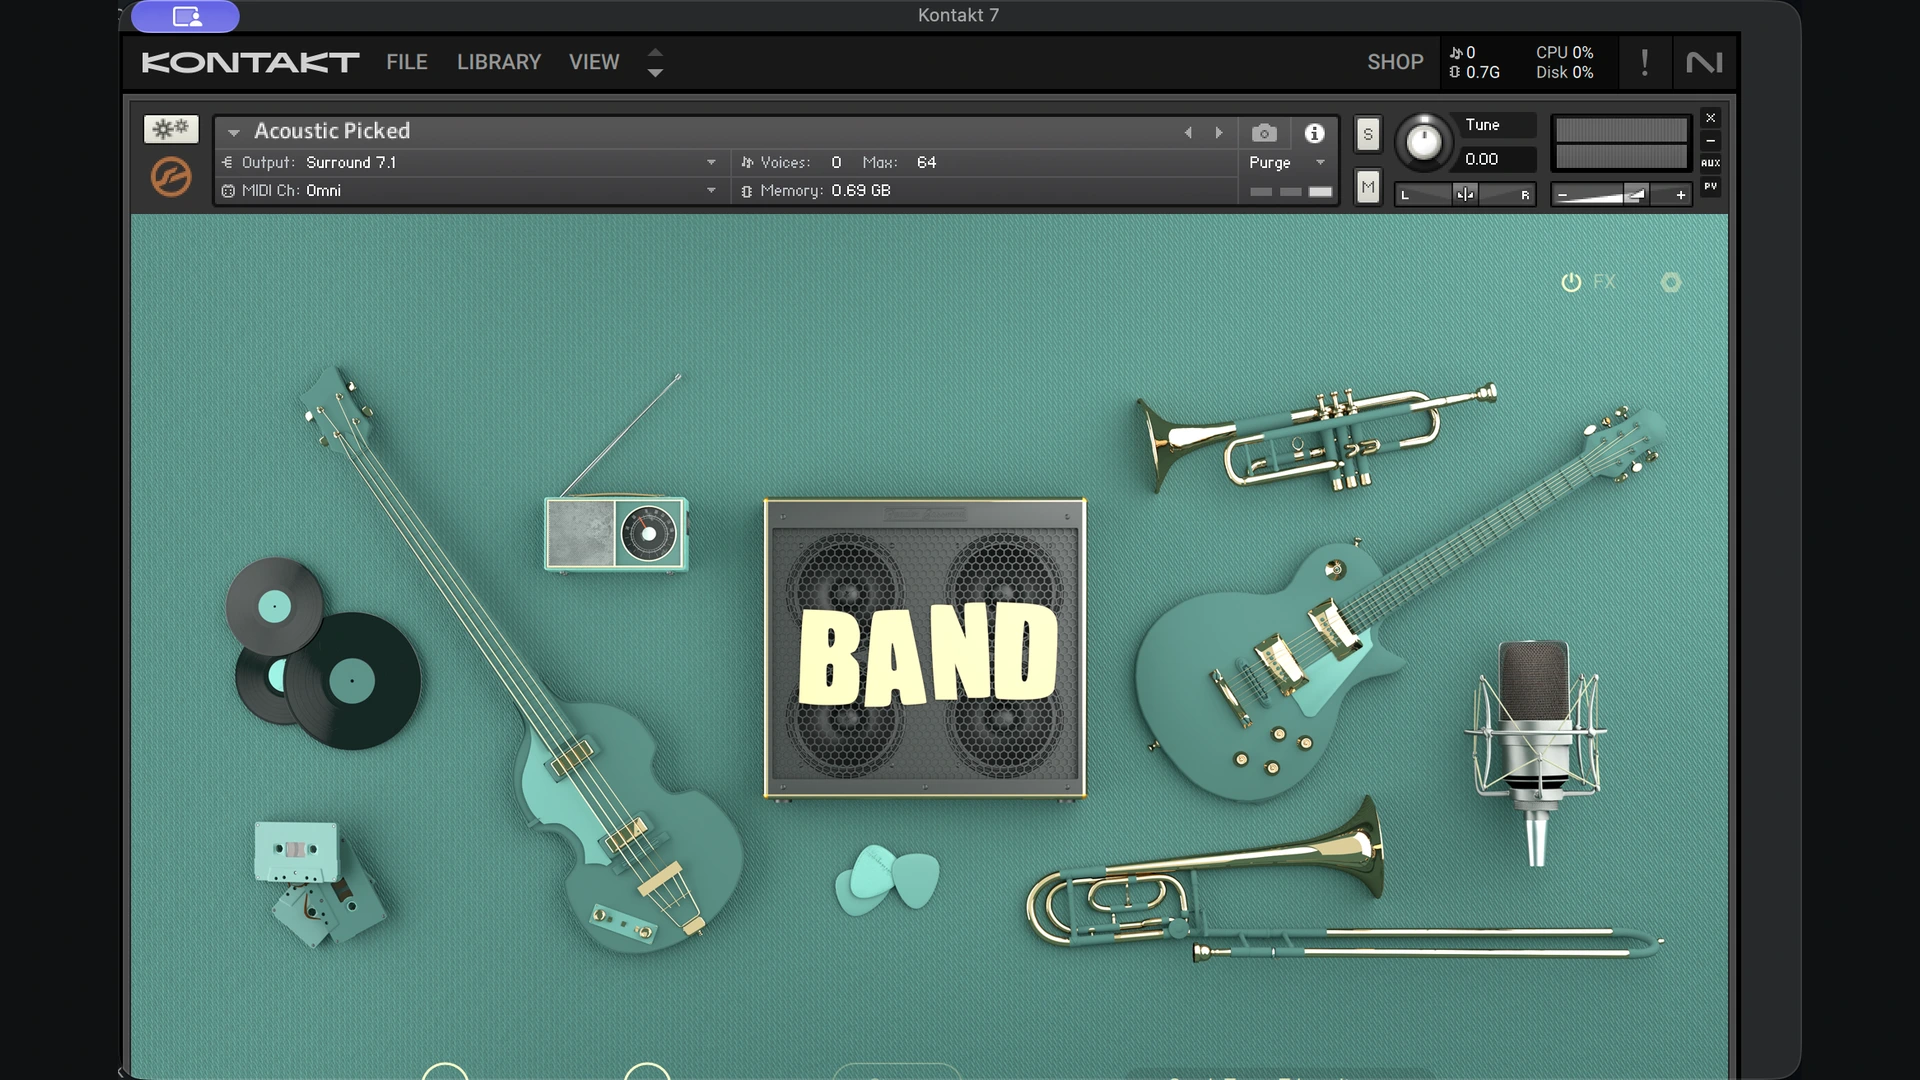1920x1080 pixels.
Task: Click the orange library logo icon
Action: (x=171, y=178)
